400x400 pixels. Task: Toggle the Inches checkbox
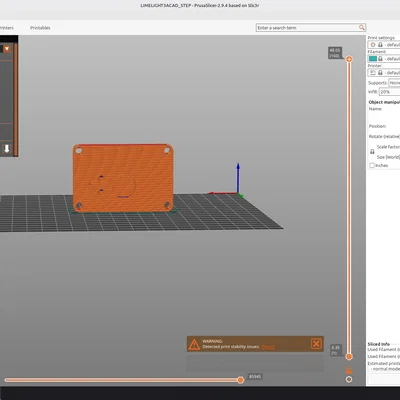click(372, 165)
